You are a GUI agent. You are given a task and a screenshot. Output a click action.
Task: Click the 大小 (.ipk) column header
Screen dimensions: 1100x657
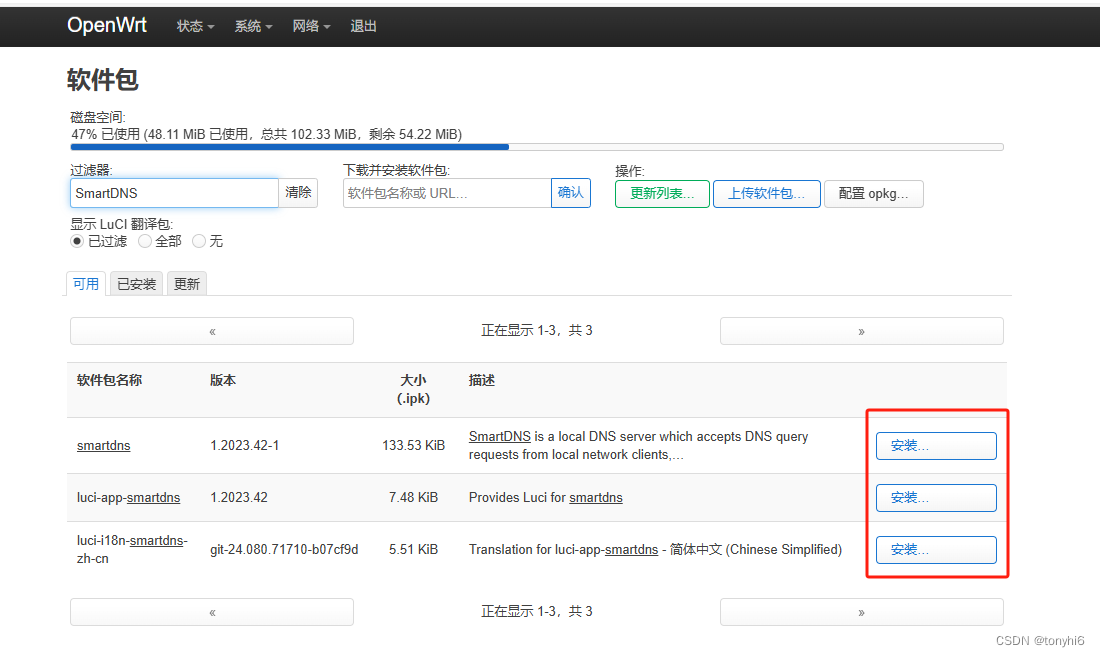click(x=414, y=389)
